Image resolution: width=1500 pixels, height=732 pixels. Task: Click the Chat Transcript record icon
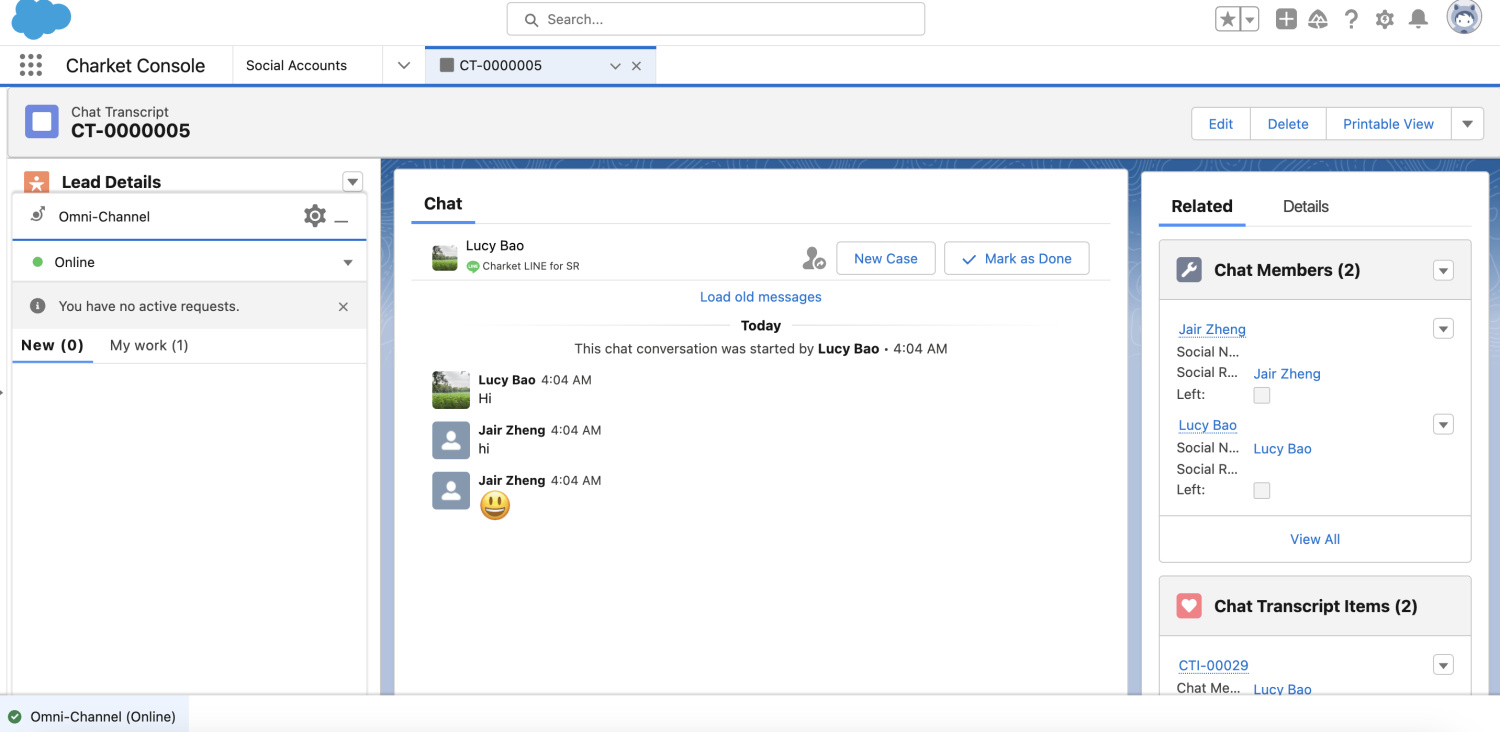tap(42, 122)
